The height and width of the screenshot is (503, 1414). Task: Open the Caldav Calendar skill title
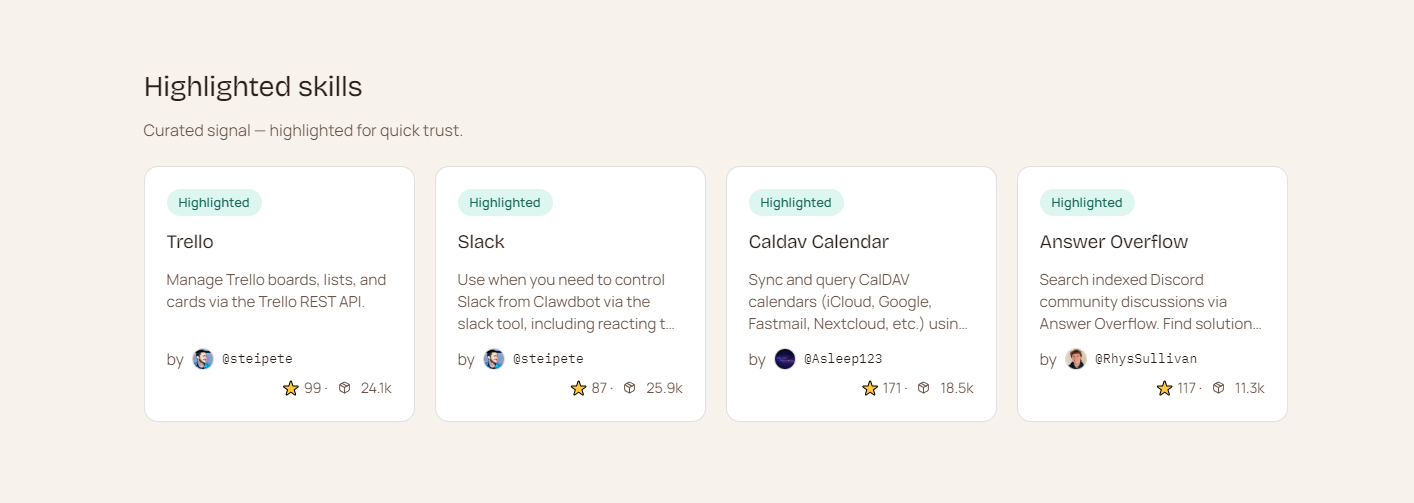[818, 242]
